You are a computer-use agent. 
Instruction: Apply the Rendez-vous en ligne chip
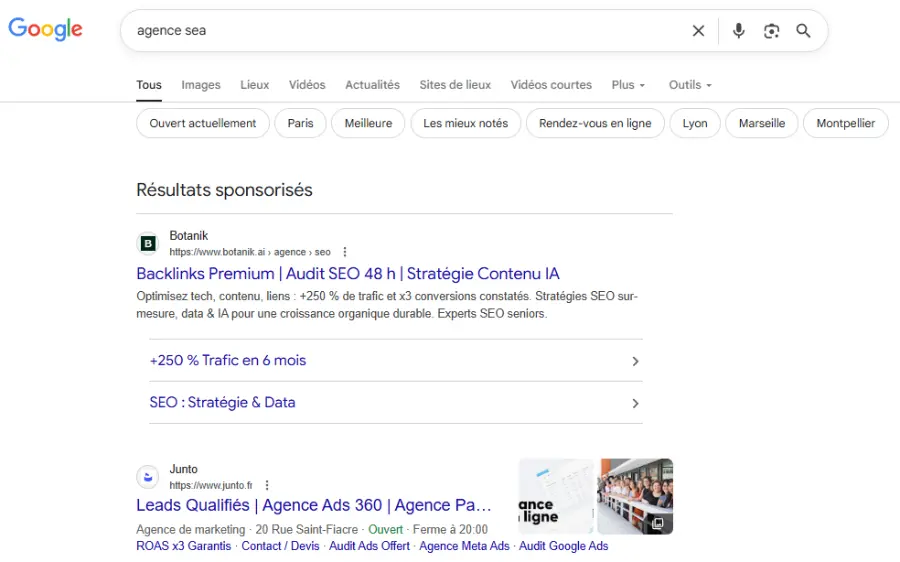(595, 123)
